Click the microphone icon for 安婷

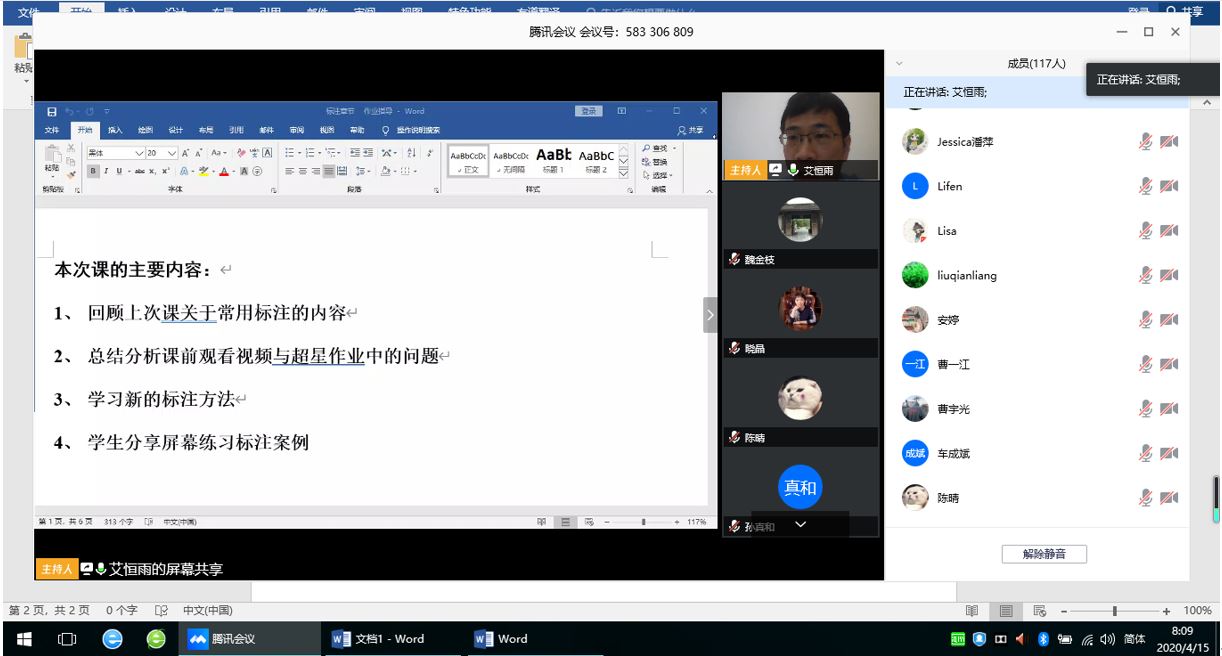point(1146,320)
